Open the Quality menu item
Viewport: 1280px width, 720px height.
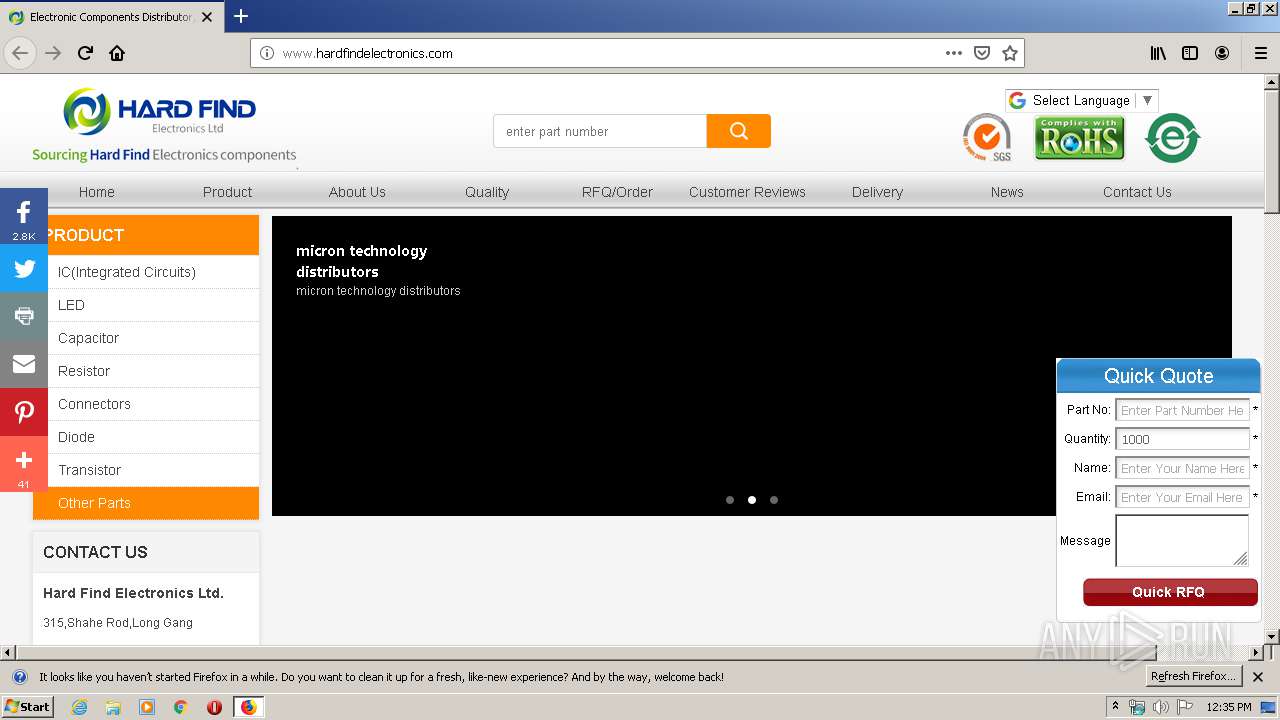[x=487, y=192]
